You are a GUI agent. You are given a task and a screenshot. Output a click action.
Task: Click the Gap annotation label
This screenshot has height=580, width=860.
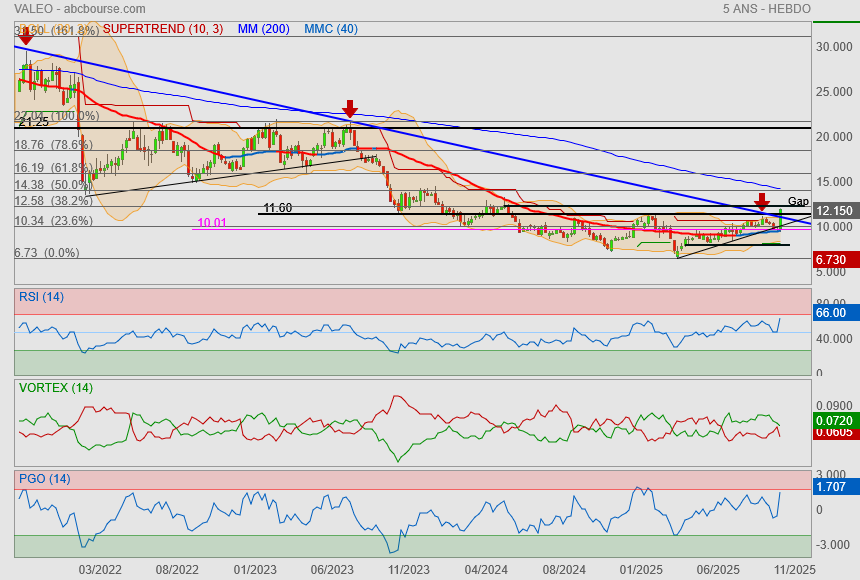click(798, 201)
